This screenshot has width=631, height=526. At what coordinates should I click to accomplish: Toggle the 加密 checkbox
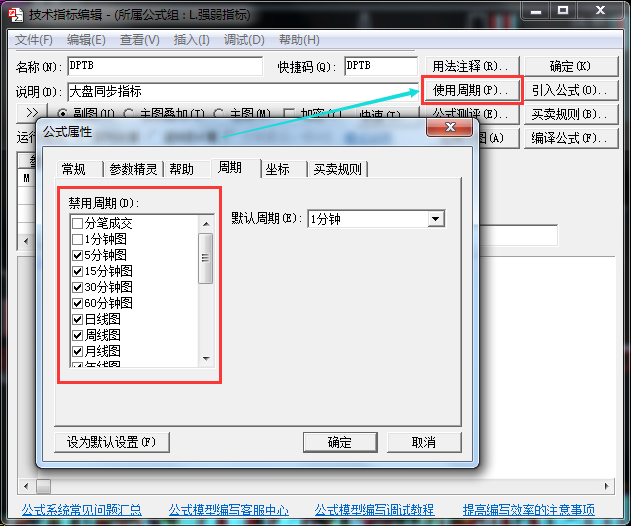tap(289, 113)
